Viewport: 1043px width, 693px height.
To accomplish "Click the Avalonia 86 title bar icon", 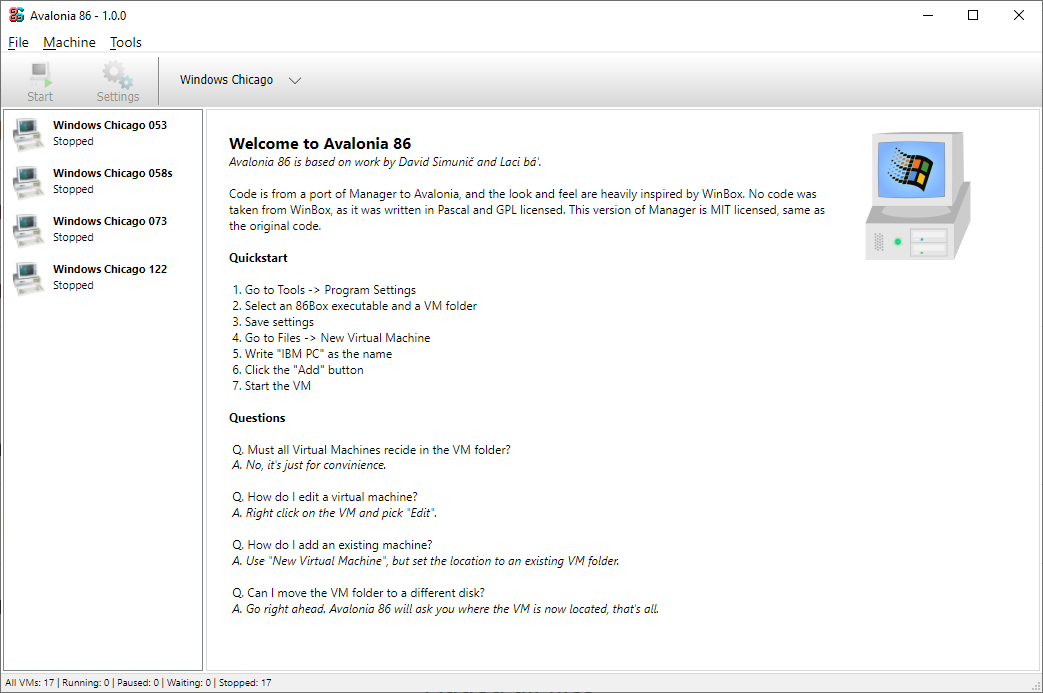I will pos(14,15).
